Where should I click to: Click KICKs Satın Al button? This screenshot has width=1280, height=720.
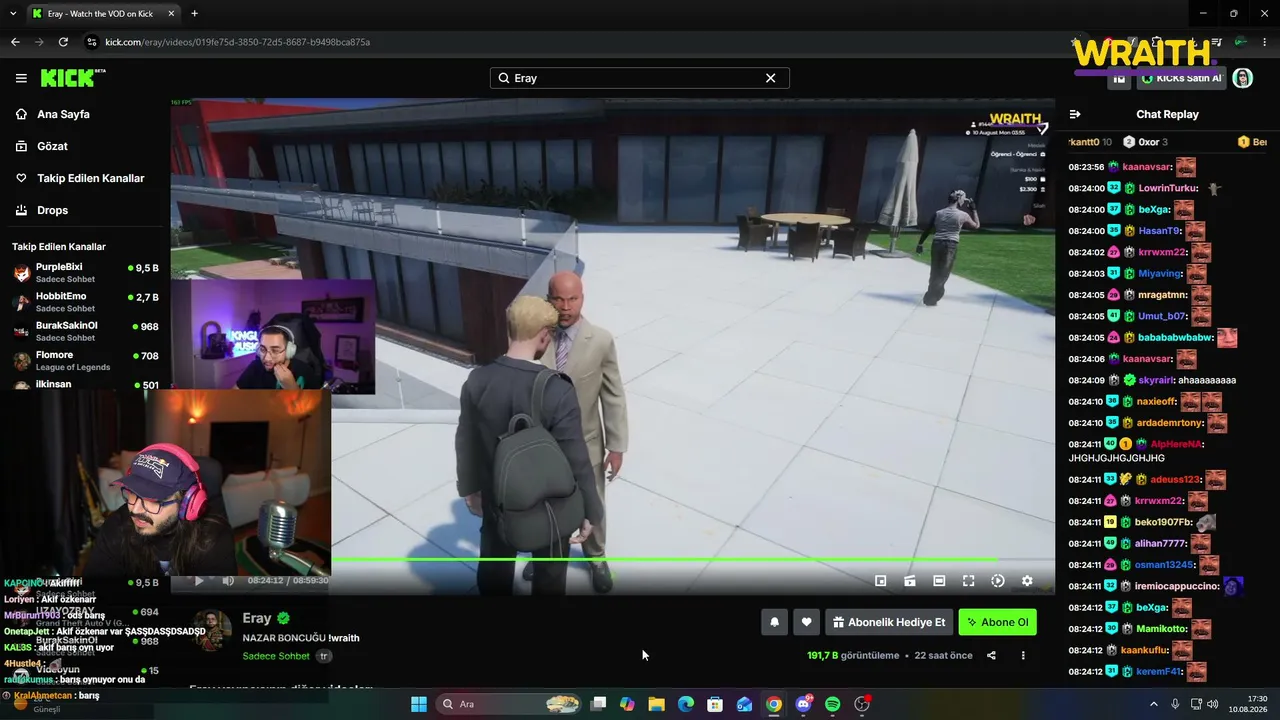(1182, 78)
